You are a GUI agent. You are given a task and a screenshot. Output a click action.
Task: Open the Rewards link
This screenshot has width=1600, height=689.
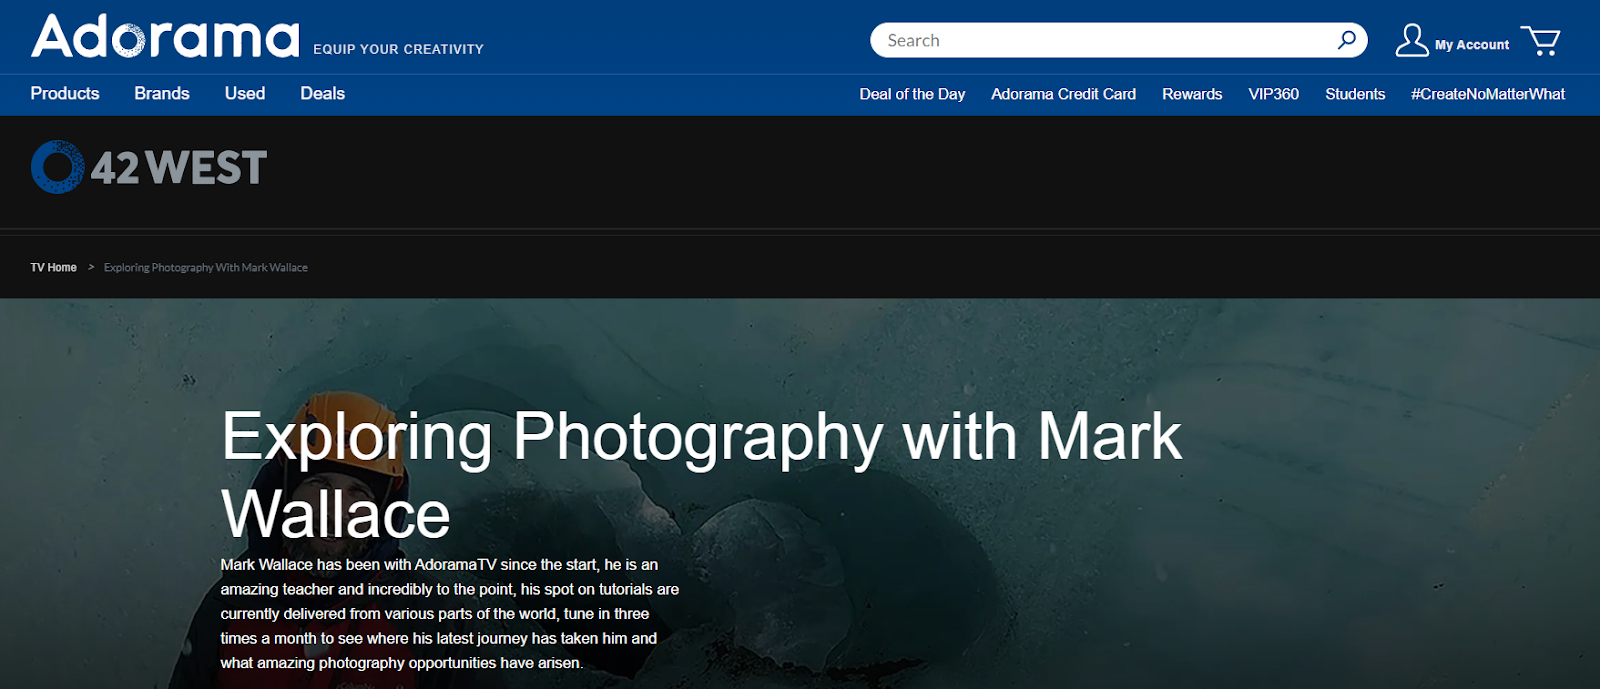coord(1192,94)
